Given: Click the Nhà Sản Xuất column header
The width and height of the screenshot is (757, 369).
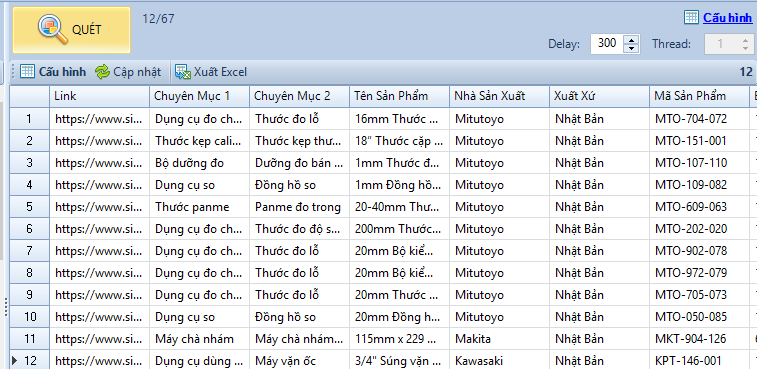Looking at the screenshot, I should tap(499, 96).
